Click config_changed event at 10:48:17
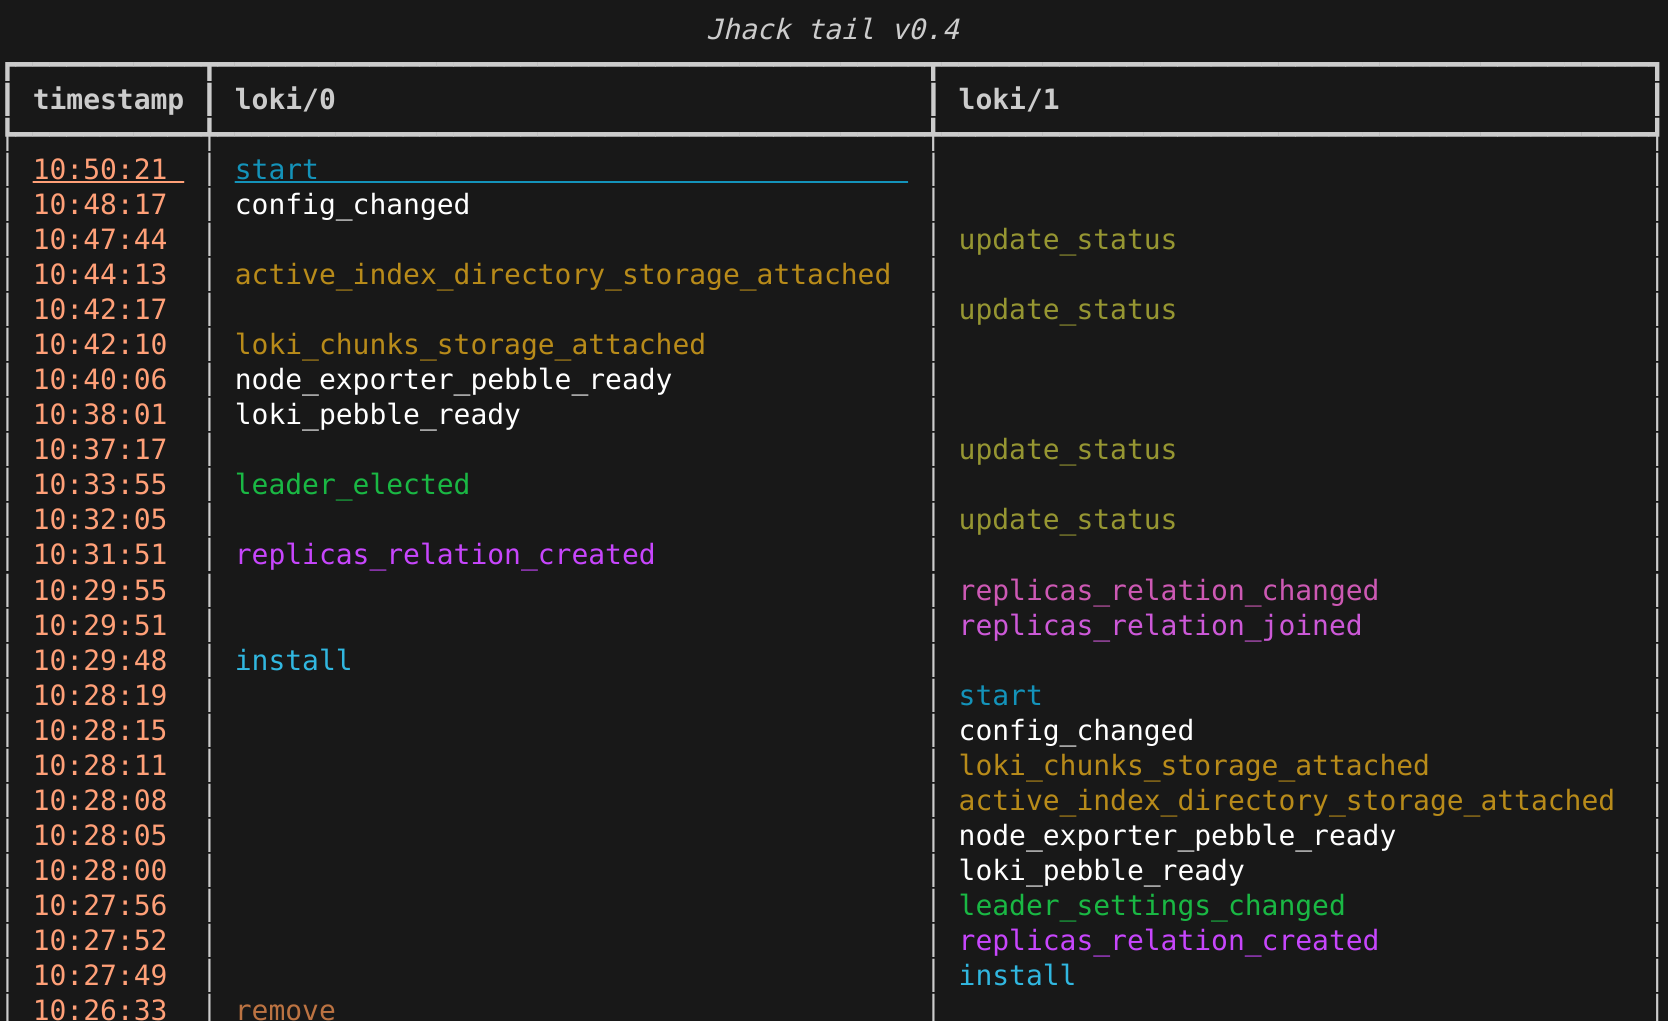Image resolution: width=1668 pixels, height=1021 pixels. 352,205
